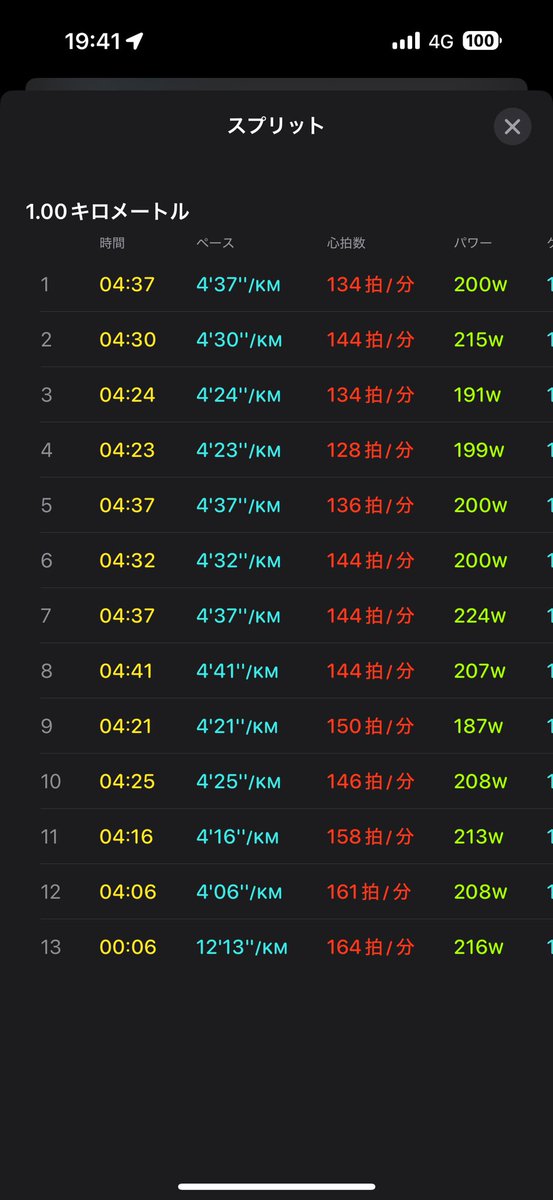Image resolution: width=553 pixels, height=1200 pixels.
Task: Tap power 199w in split 4
Action: pyautogui.click(x=480, y=450)
